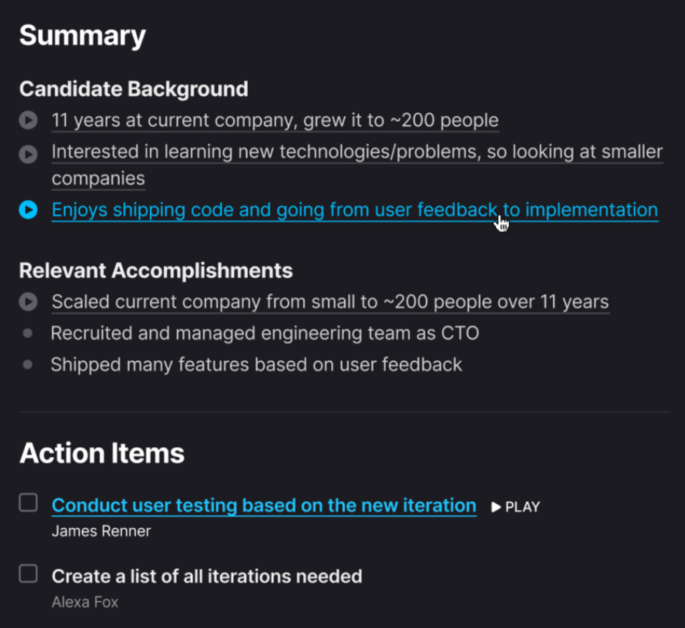
Task: Click play icon beside "Interested in learning new technologies"
Action: [x=28, y=153]
